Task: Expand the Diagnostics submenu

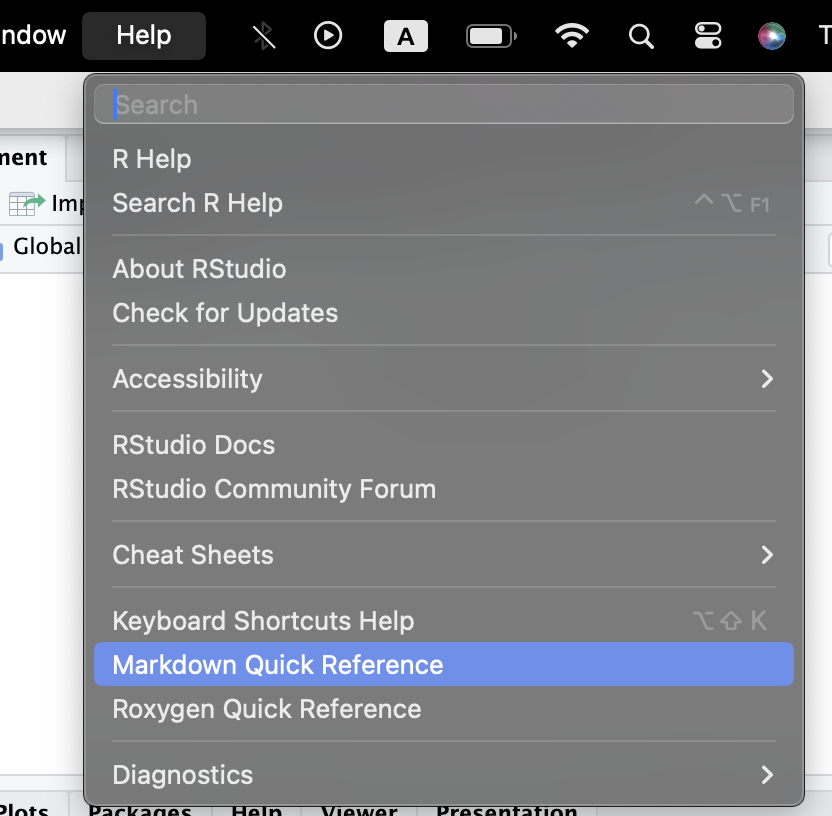Action: (444, 775)
